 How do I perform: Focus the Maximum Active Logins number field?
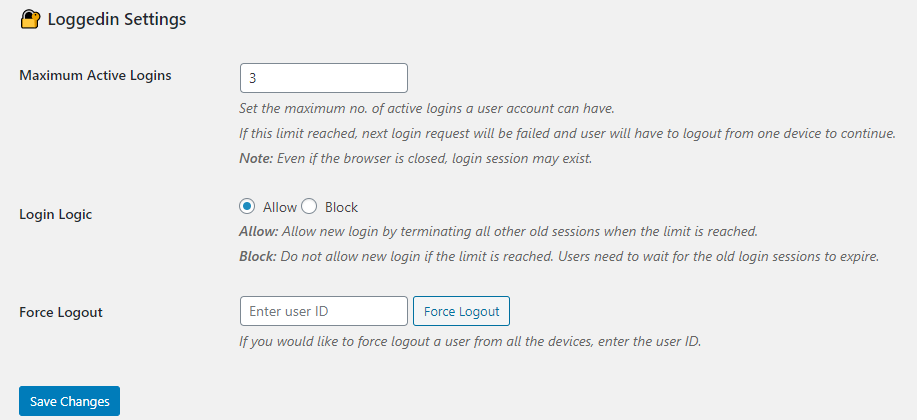323,78
